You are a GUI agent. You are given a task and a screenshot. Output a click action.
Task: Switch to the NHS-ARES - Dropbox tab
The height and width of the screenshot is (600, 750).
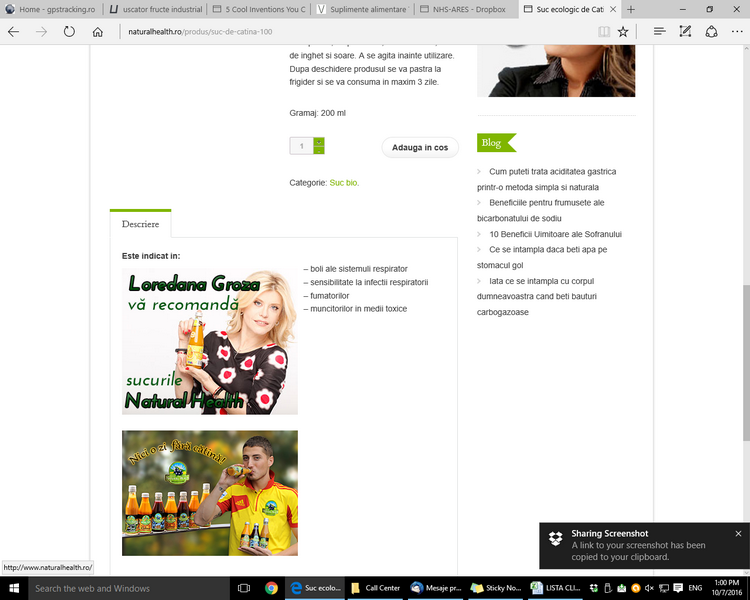click(463, 9)
